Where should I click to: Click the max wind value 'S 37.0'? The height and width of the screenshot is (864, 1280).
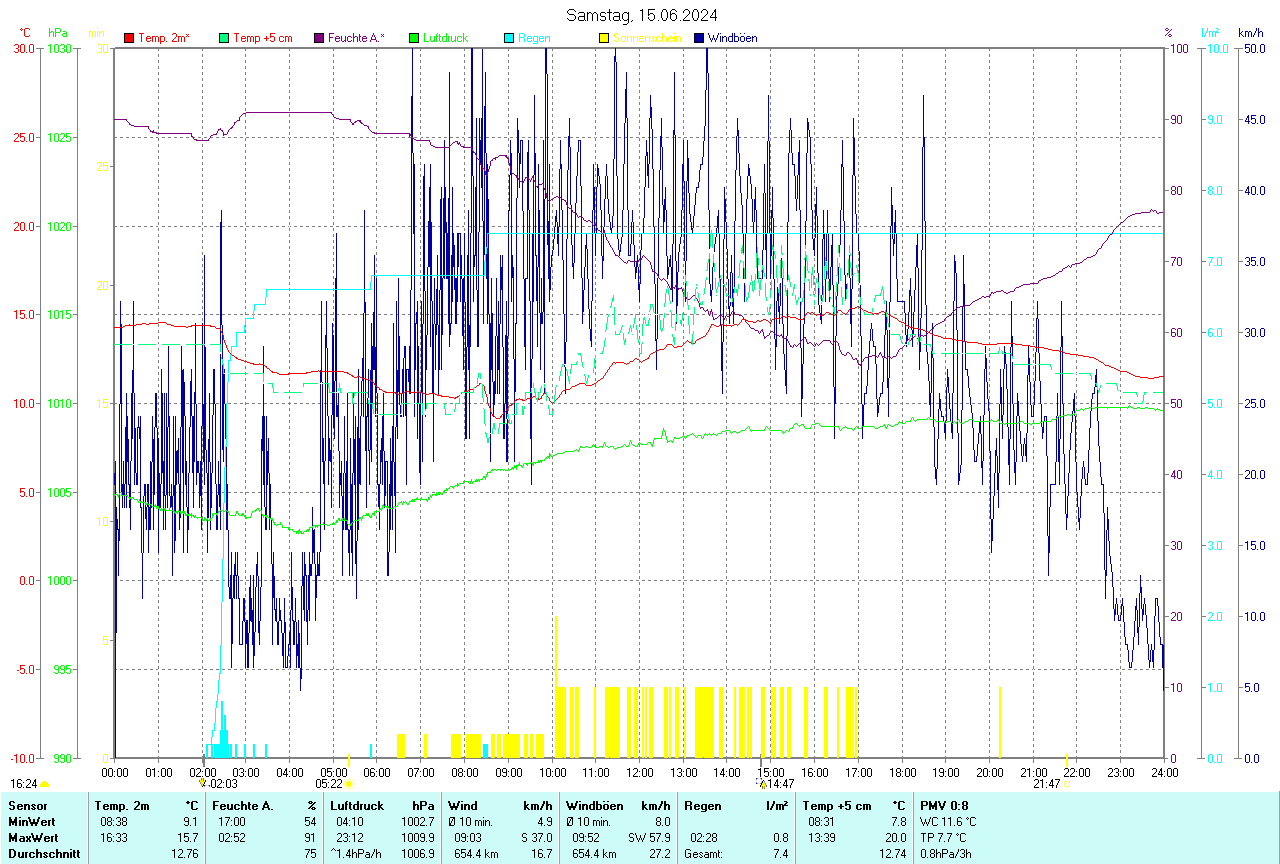click(536, 838)
